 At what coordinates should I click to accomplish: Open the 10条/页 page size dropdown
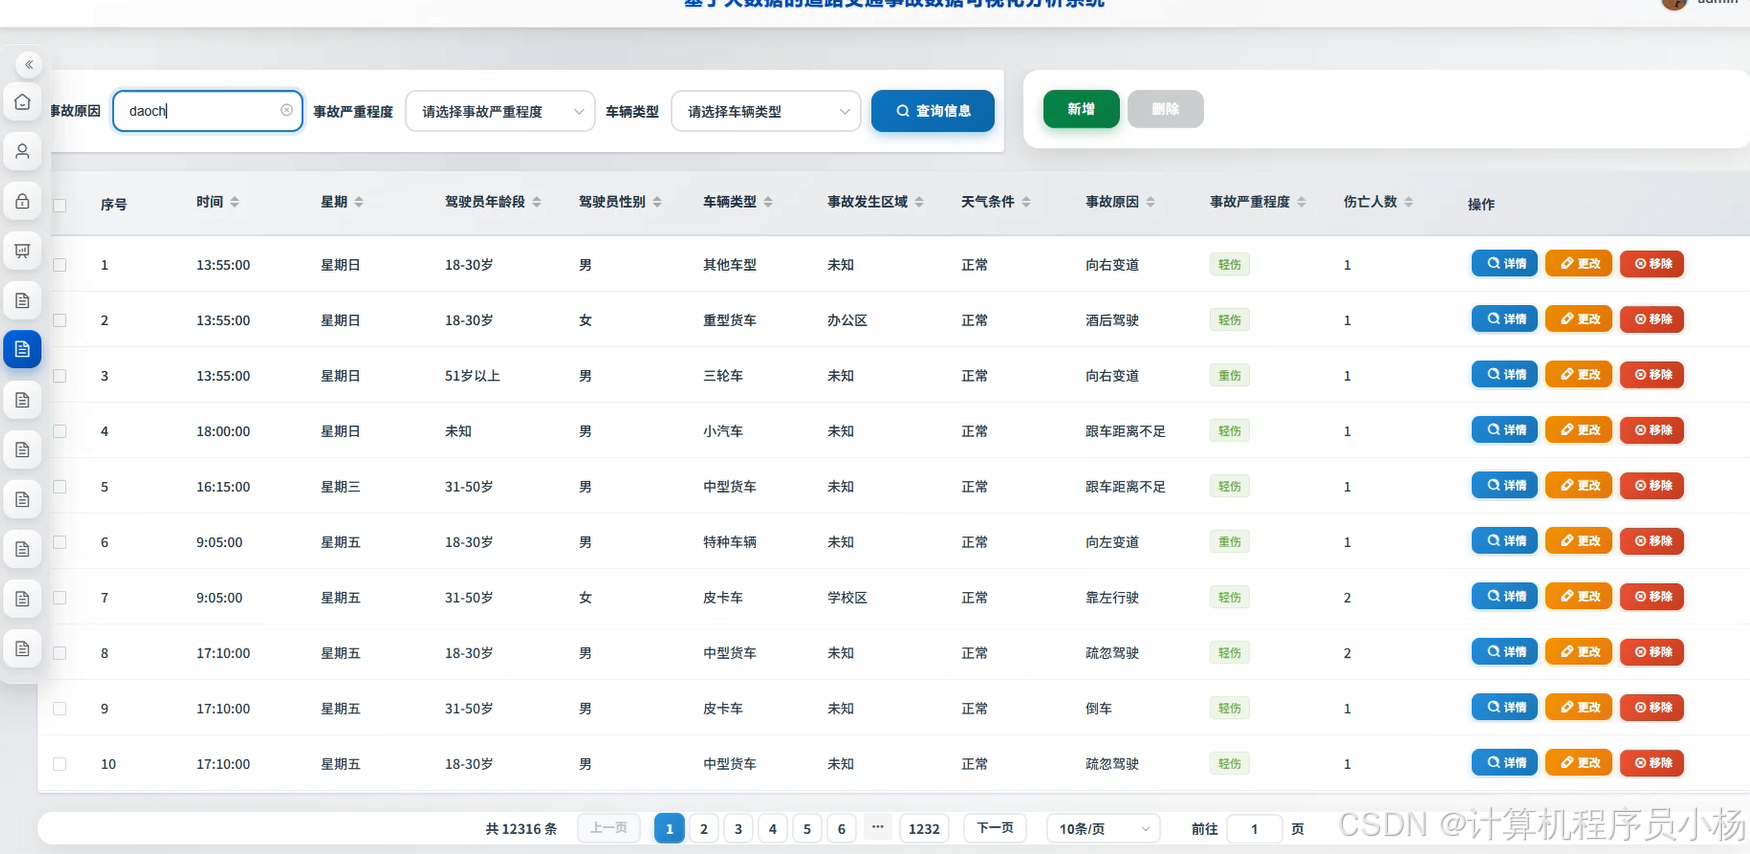pyautogui.click(x=1104, y=829)
